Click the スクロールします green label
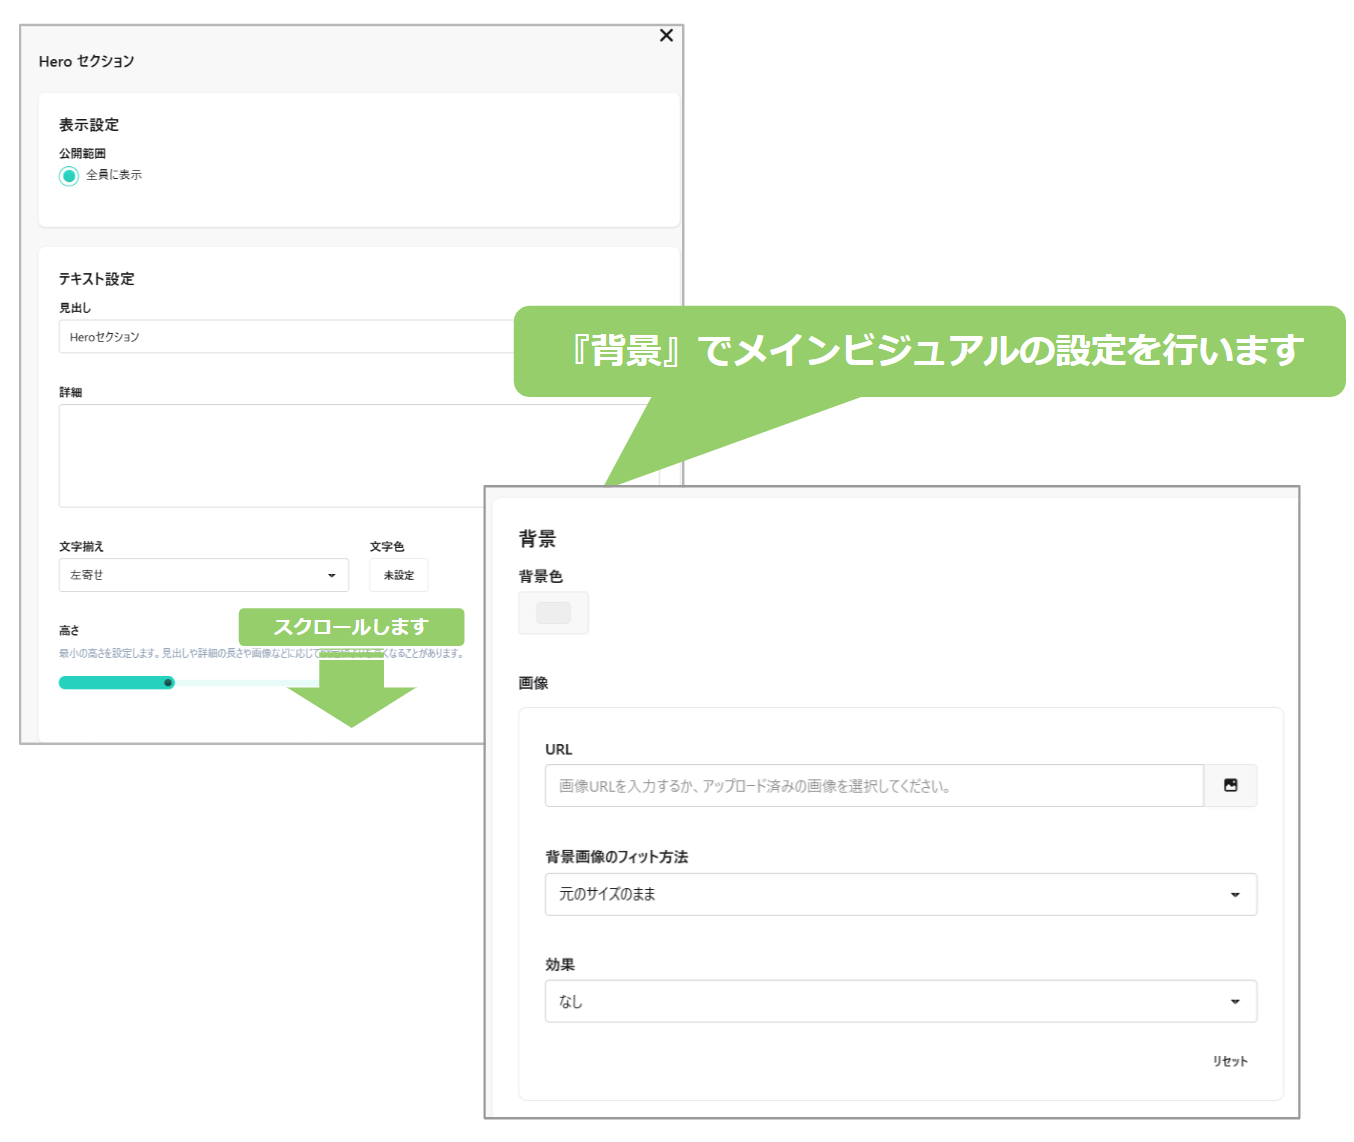Viewport: 1354px width, 1142px height. (351, 627)
